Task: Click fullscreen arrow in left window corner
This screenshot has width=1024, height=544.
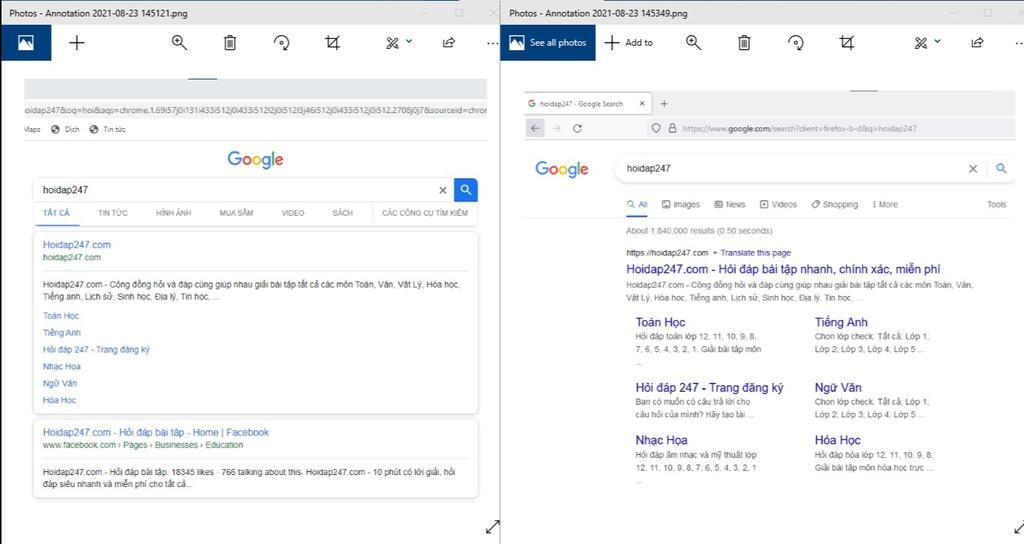Action: coord(492,526)
